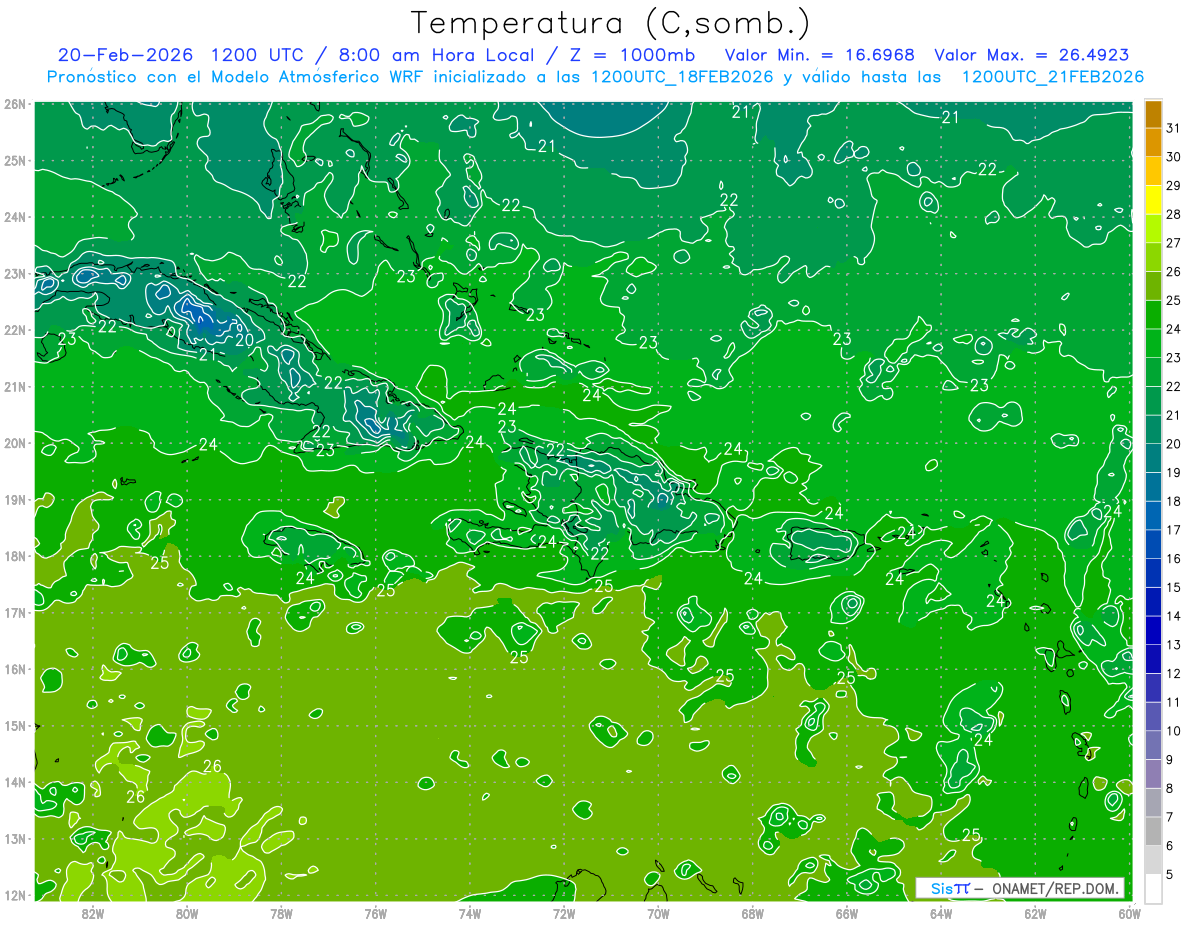
Task: Click the '72W' longitude axis label
Action: pyautogui.click(x=564, y=913)
